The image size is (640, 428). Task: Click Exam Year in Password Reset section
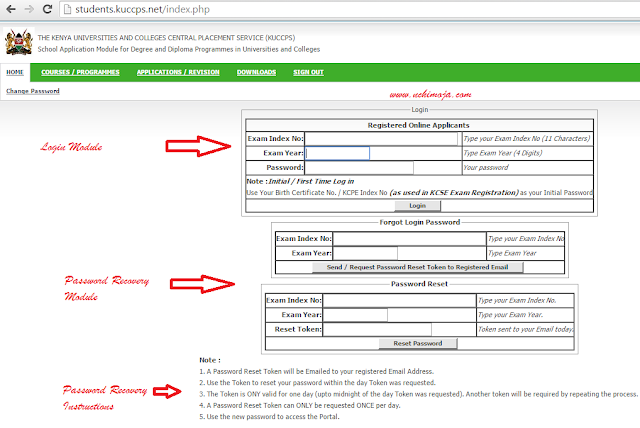[x=355, y=315]
